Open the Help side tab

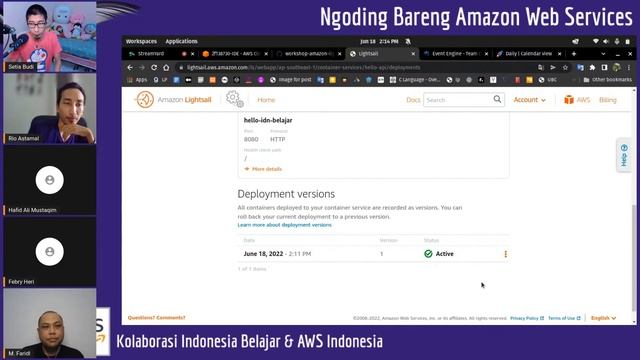[624, 155]
